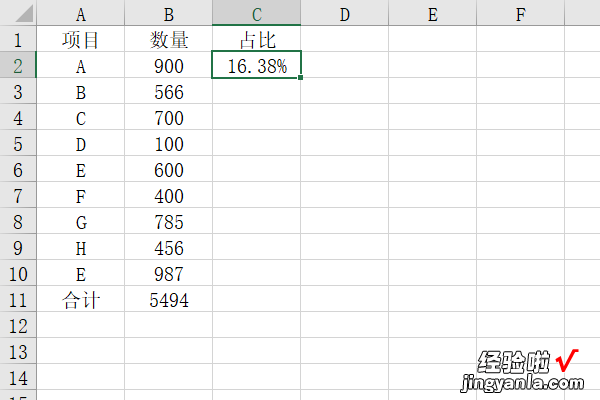
Task: Select row 9 header
Action: [x=18, y=247]
